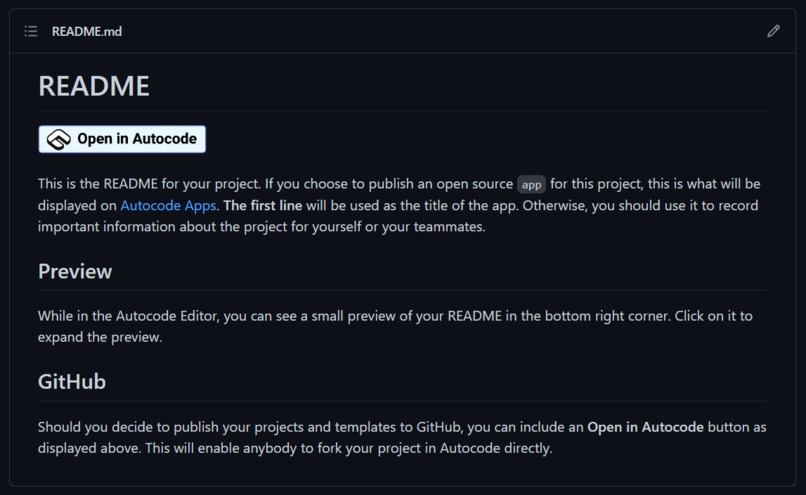
Task: Click the Preview section heading
Action: tap(75, 271)
